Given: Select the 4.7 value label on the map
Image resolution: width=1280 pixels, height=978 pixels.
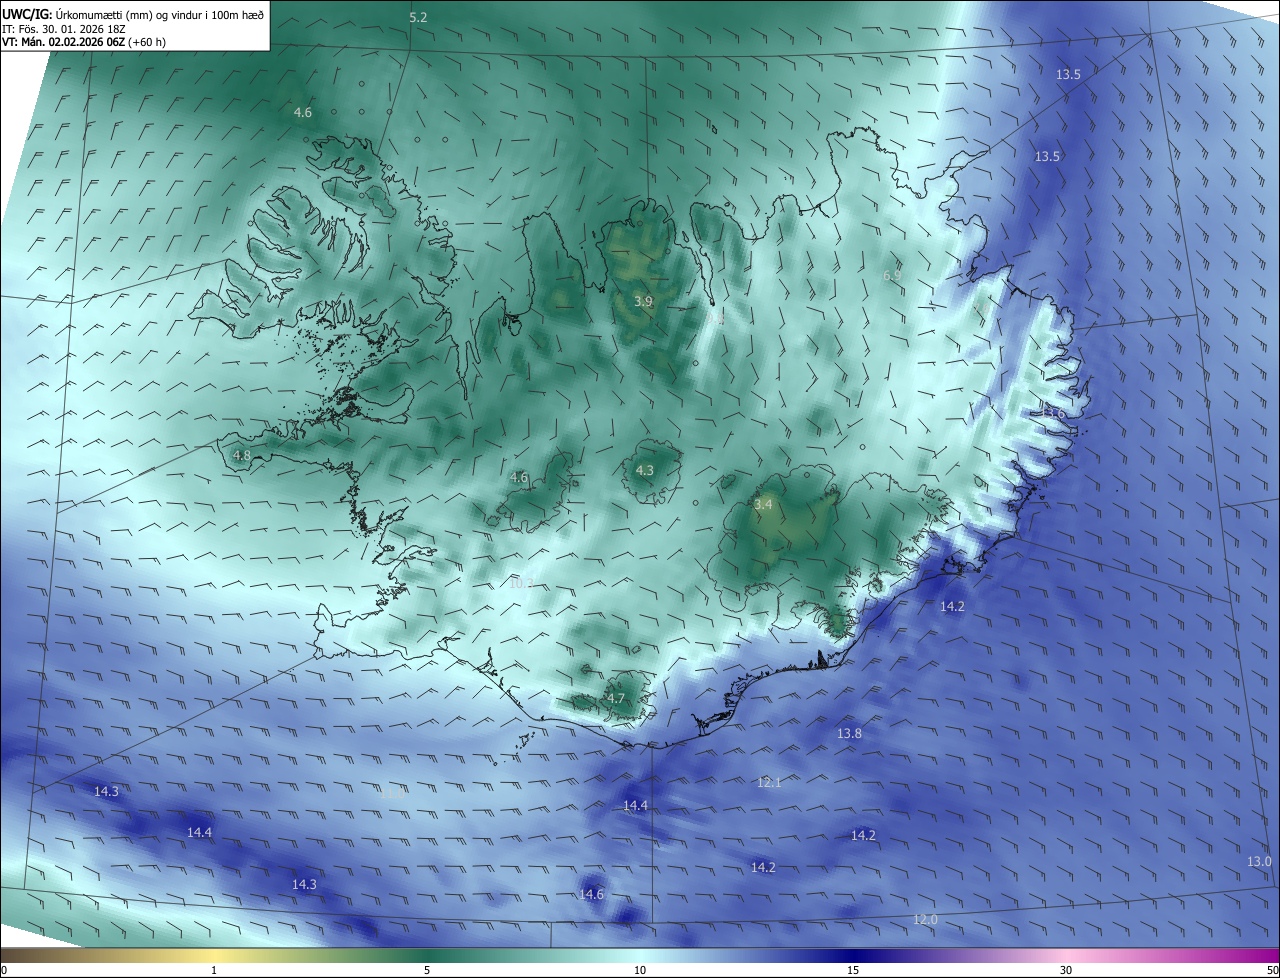Looking at the screenshot, I should [x=616, y=698].
